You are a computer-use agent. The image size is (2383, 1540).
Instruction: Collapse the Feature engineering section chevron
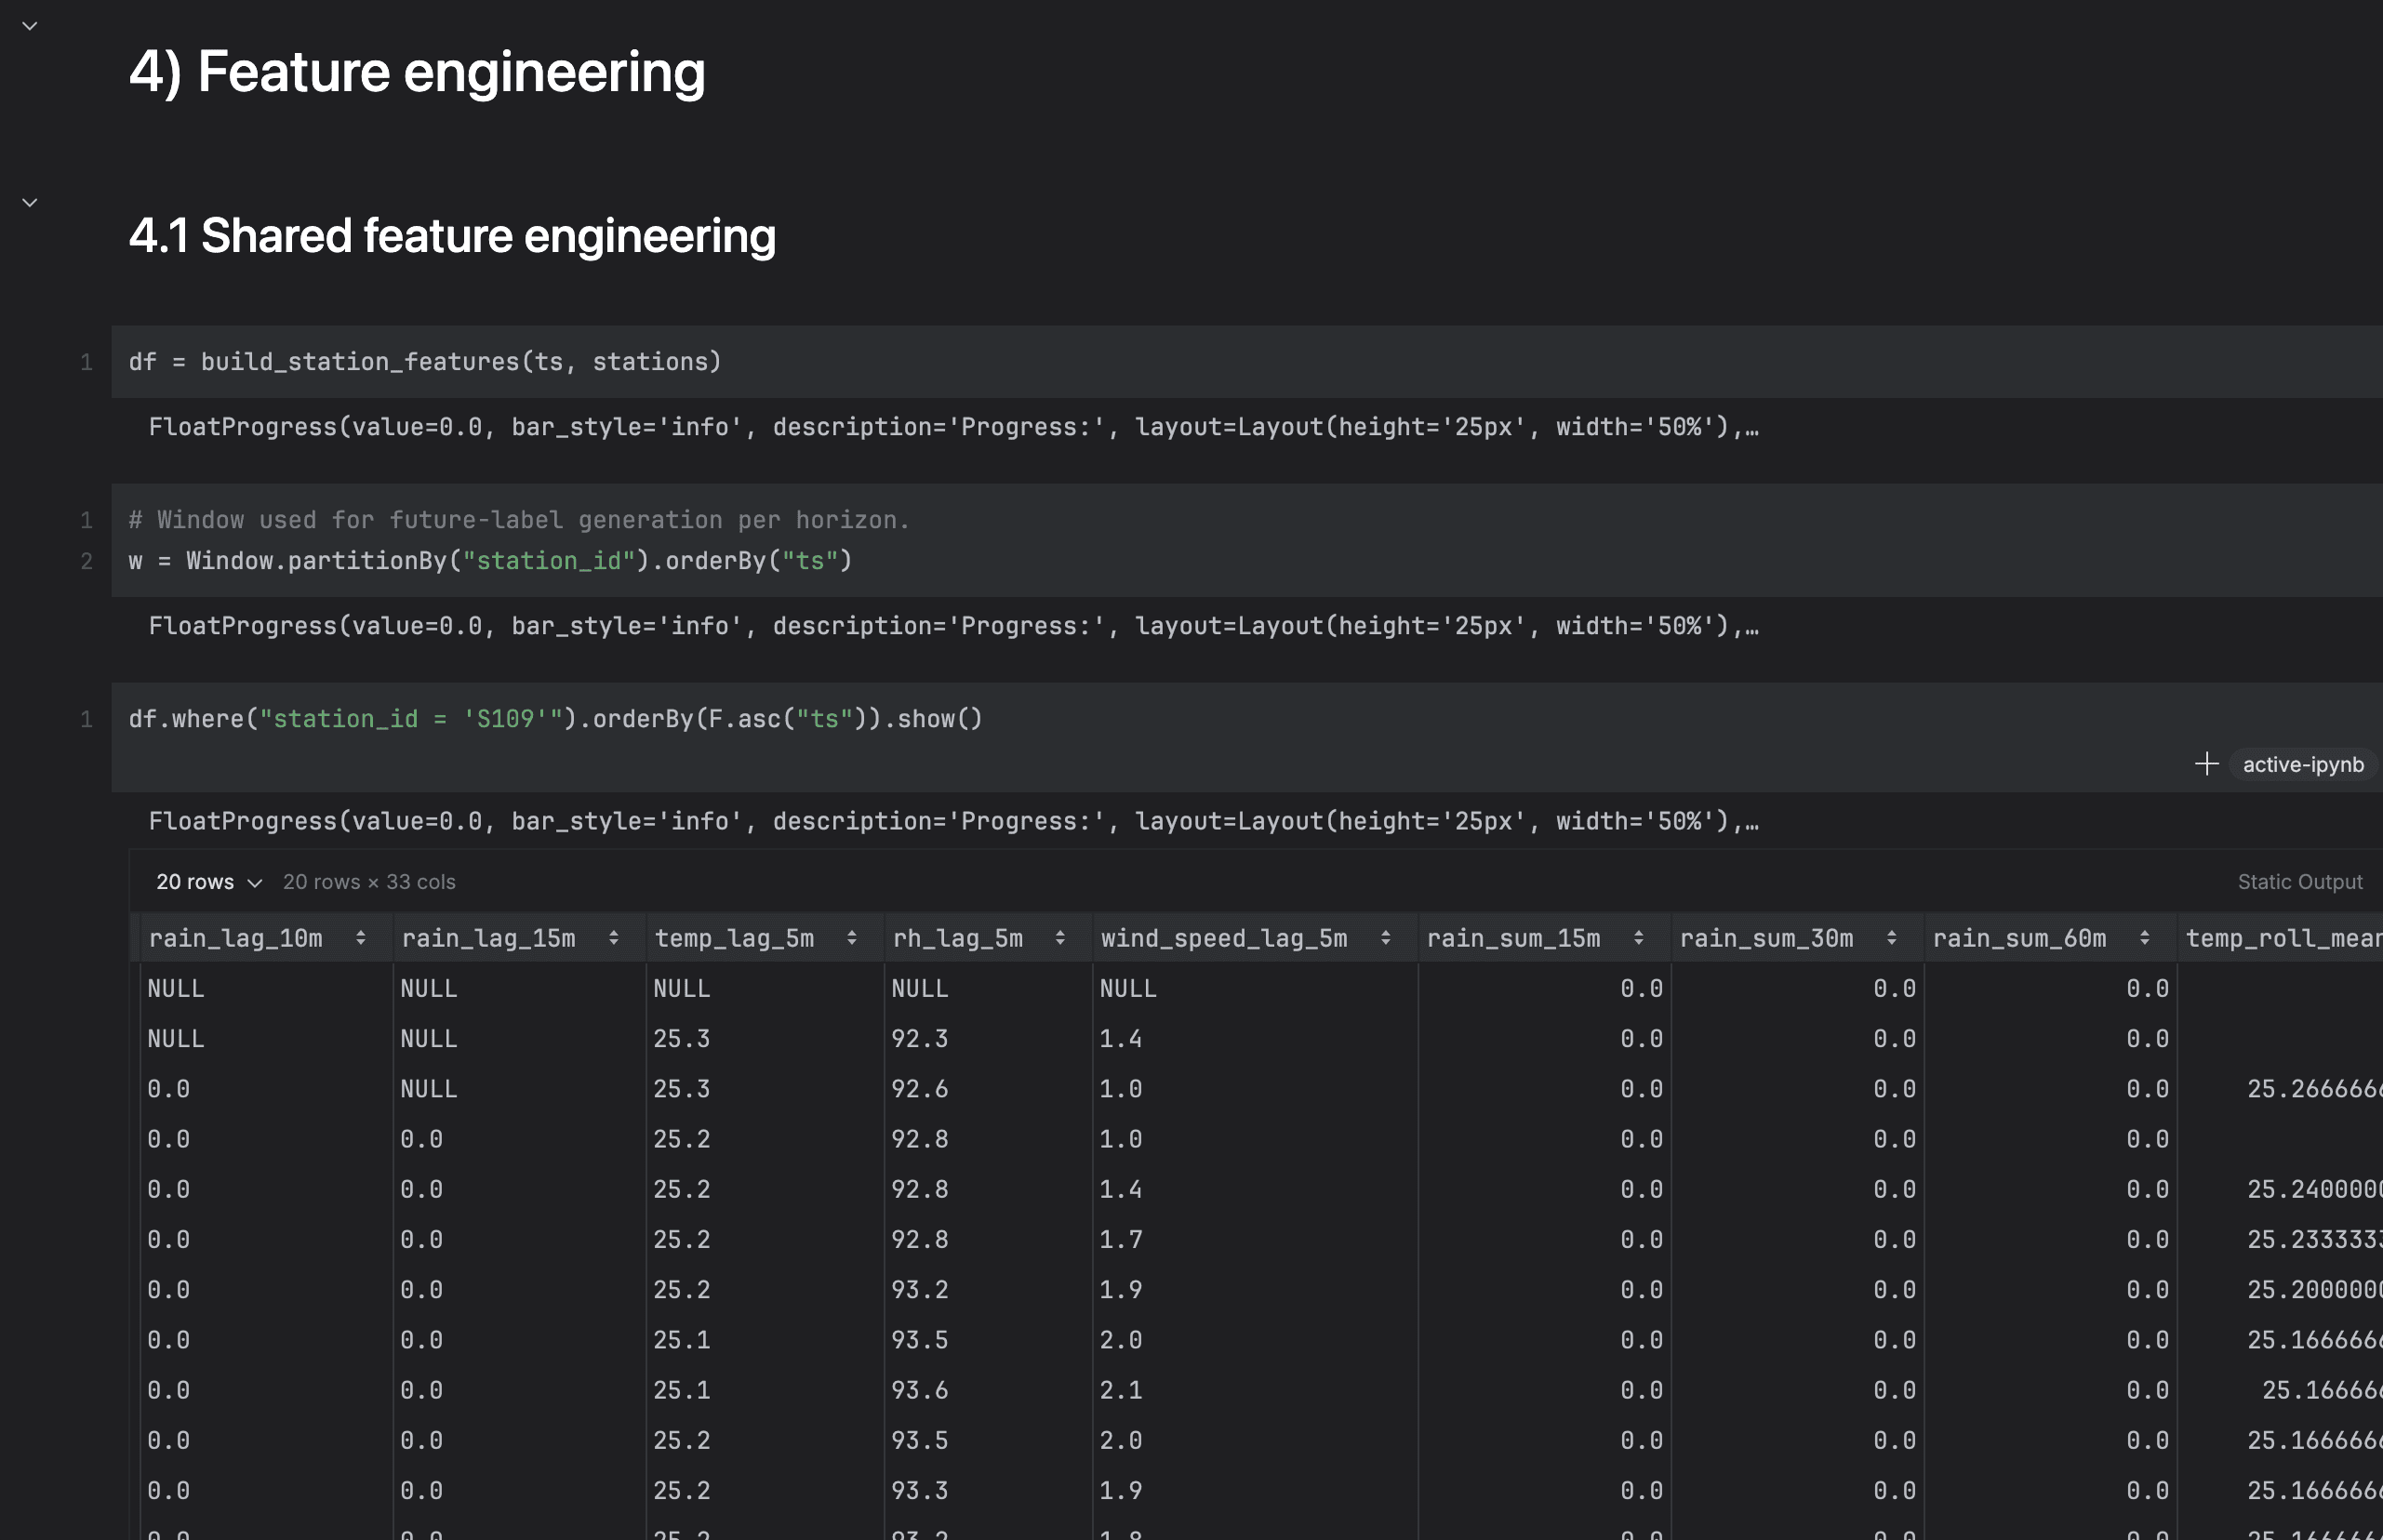coord(30,25)
